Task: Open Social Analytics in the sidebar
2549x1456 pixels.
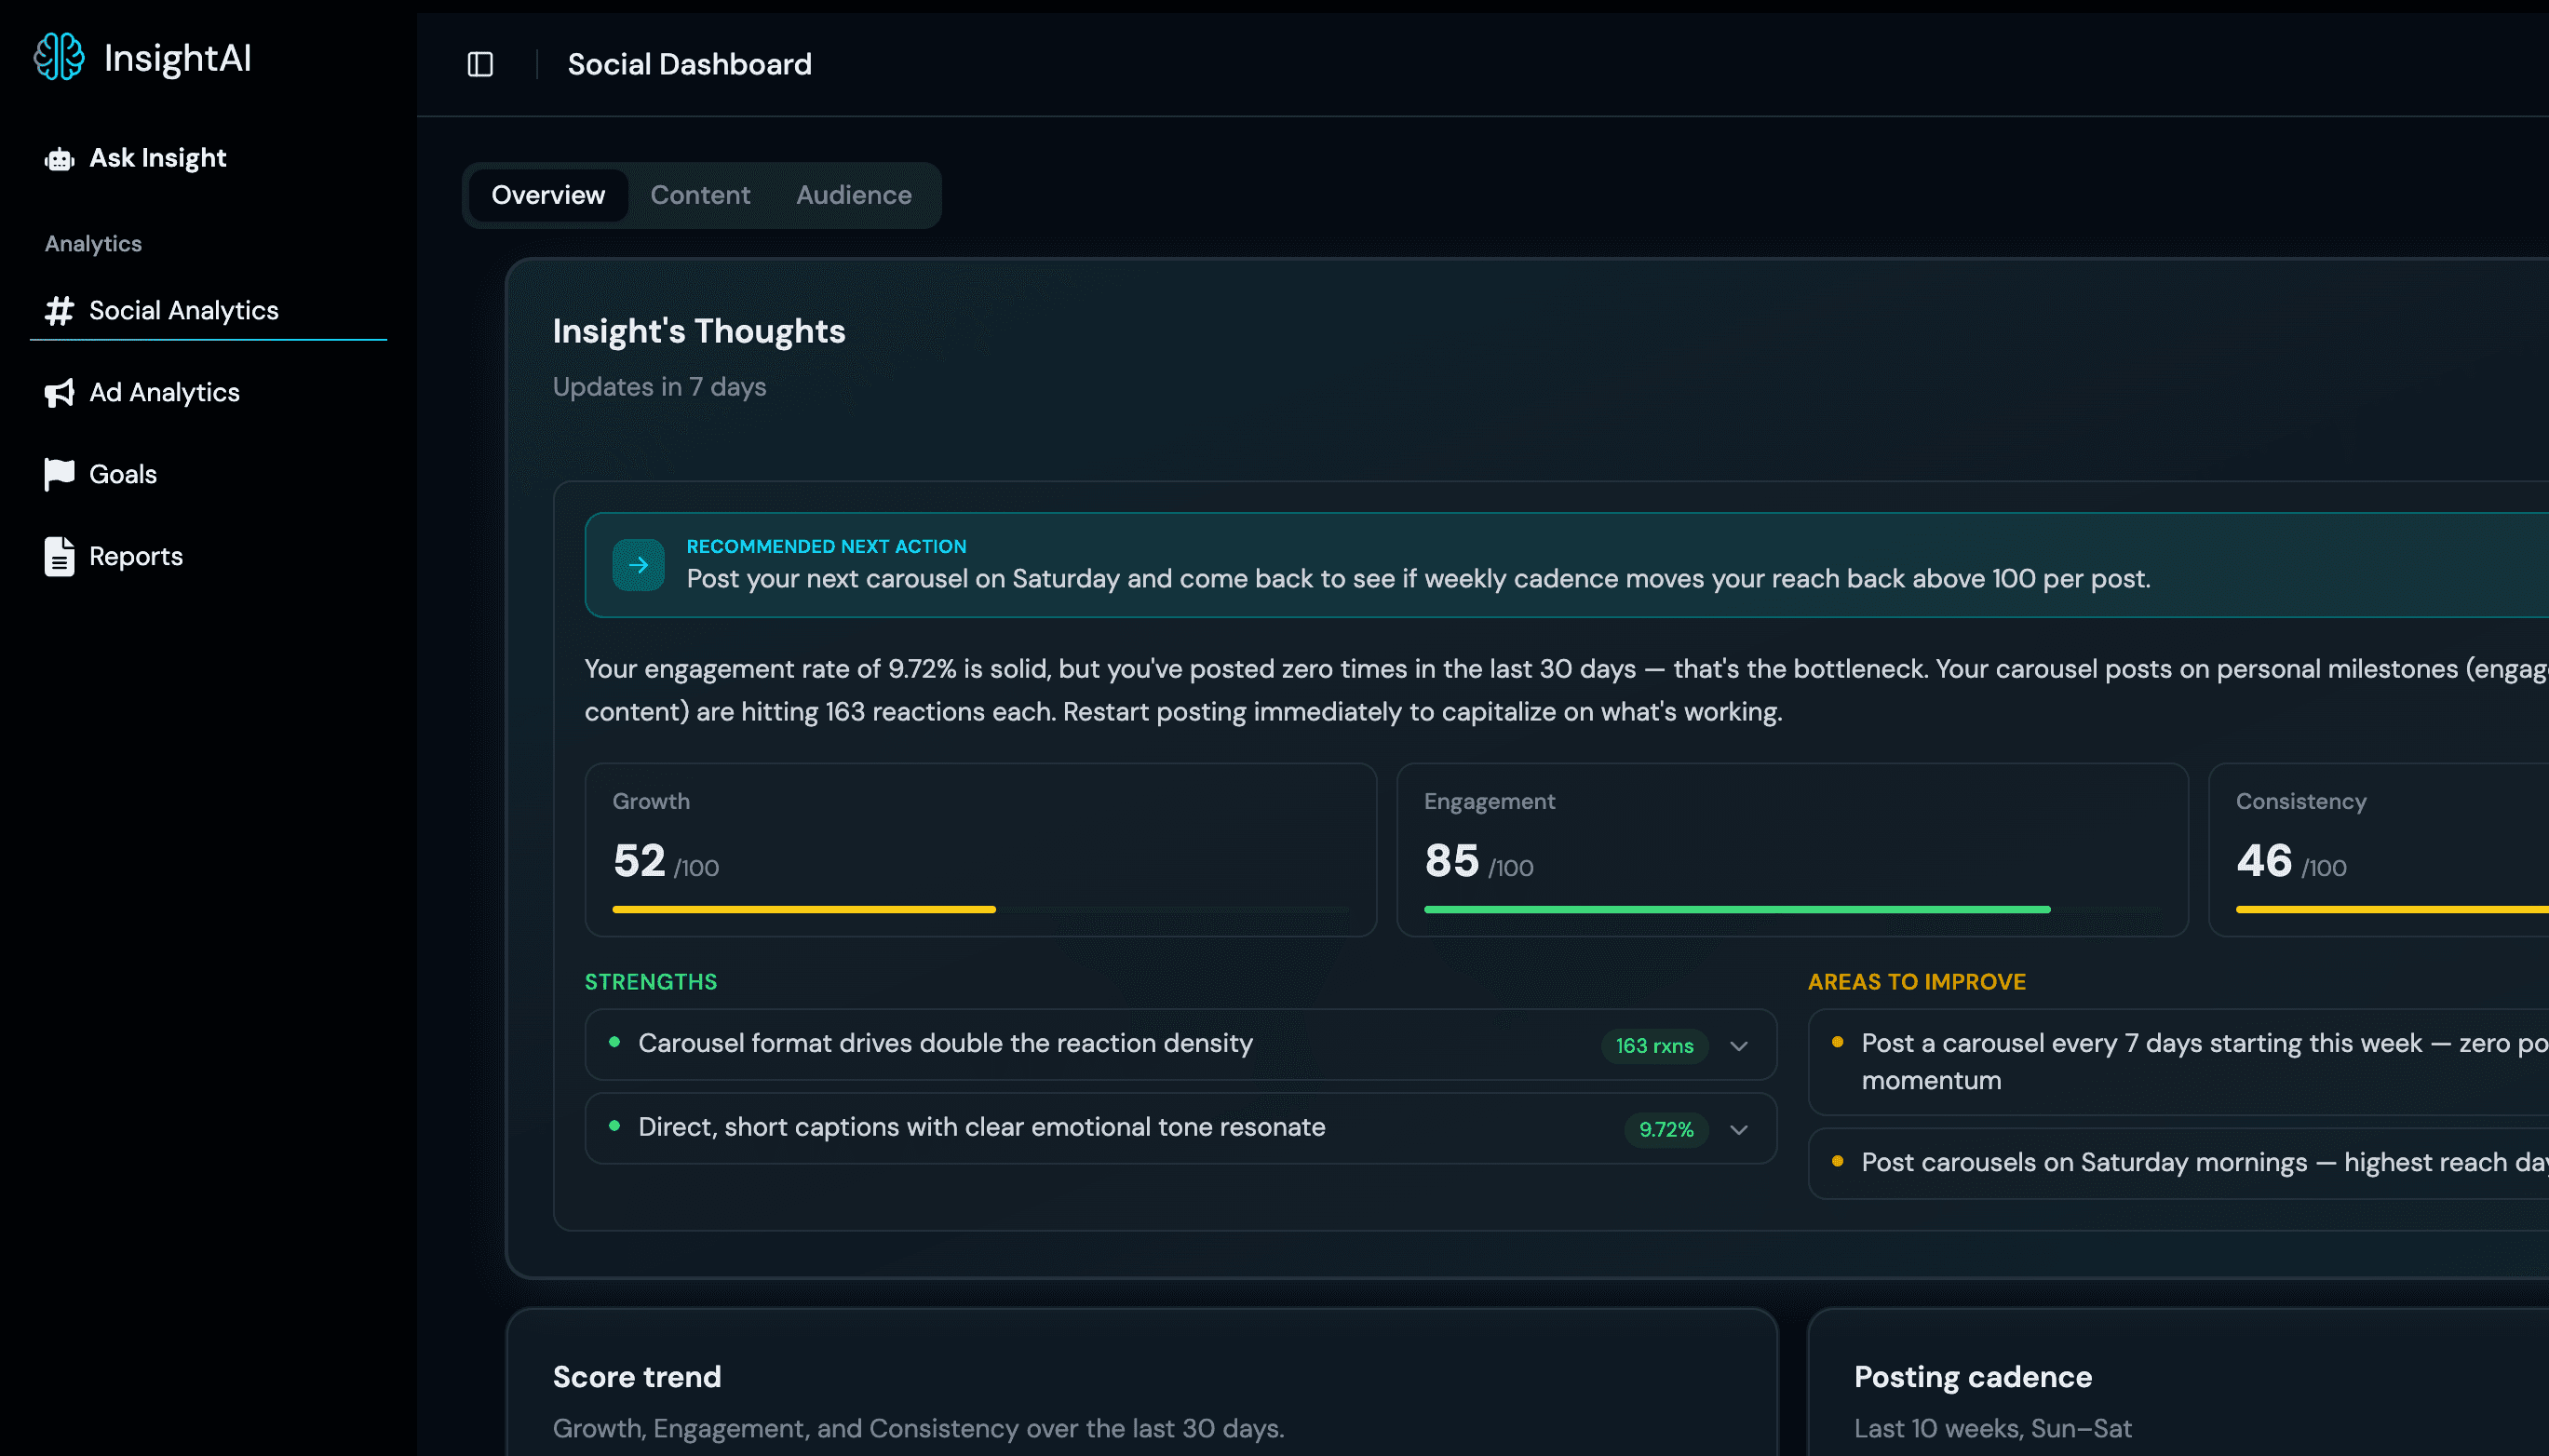Action: [x=208, y=311]
